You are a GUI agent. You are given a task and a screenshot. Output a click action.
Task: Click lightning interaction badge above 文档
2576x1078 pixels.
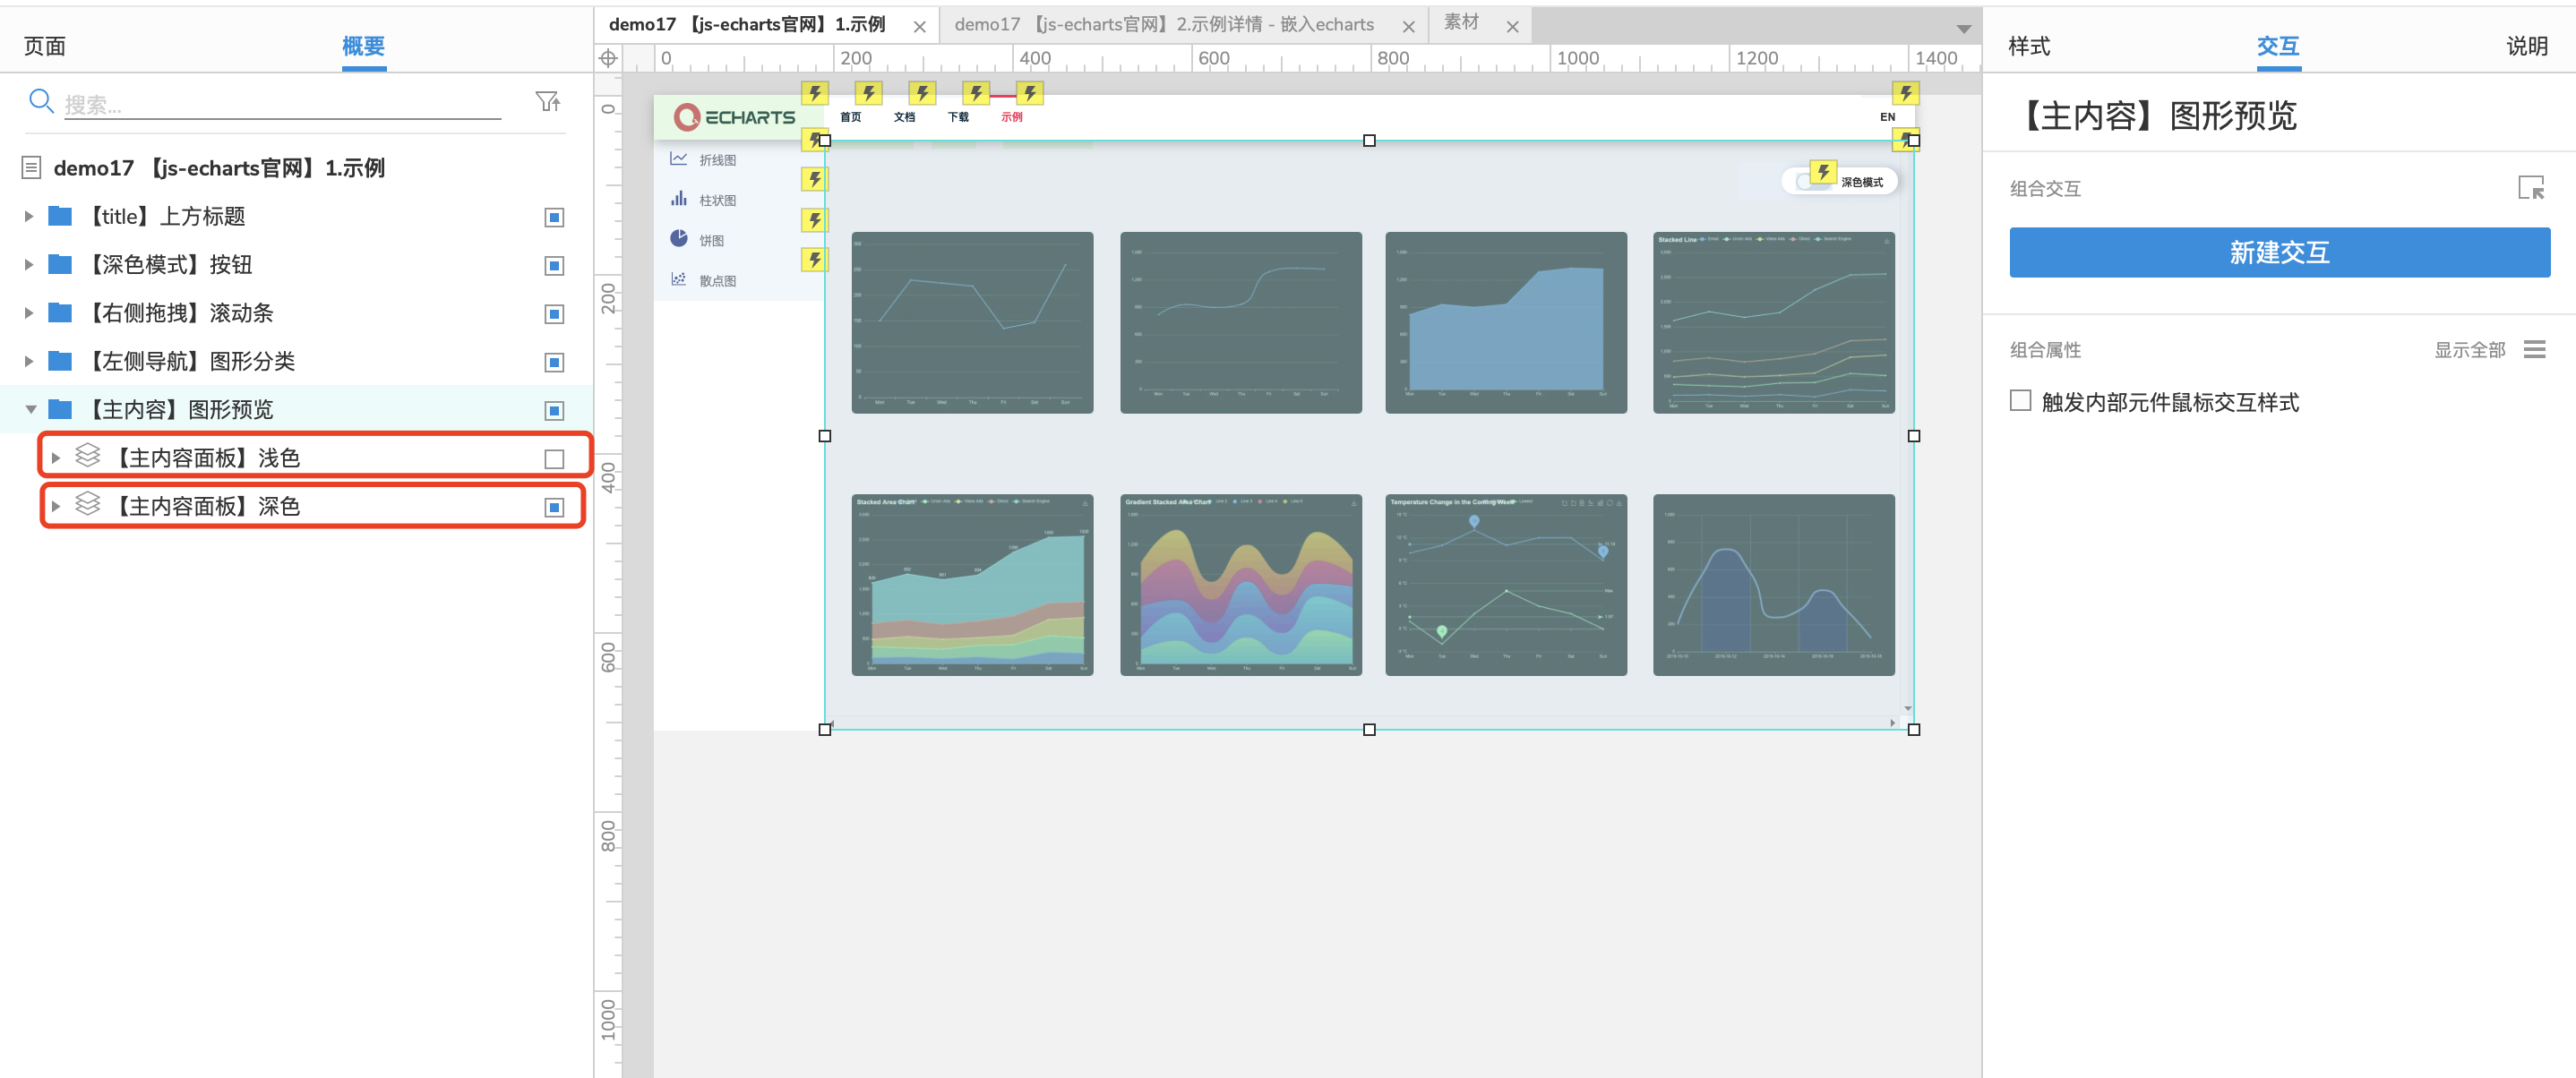pos(921,94)
